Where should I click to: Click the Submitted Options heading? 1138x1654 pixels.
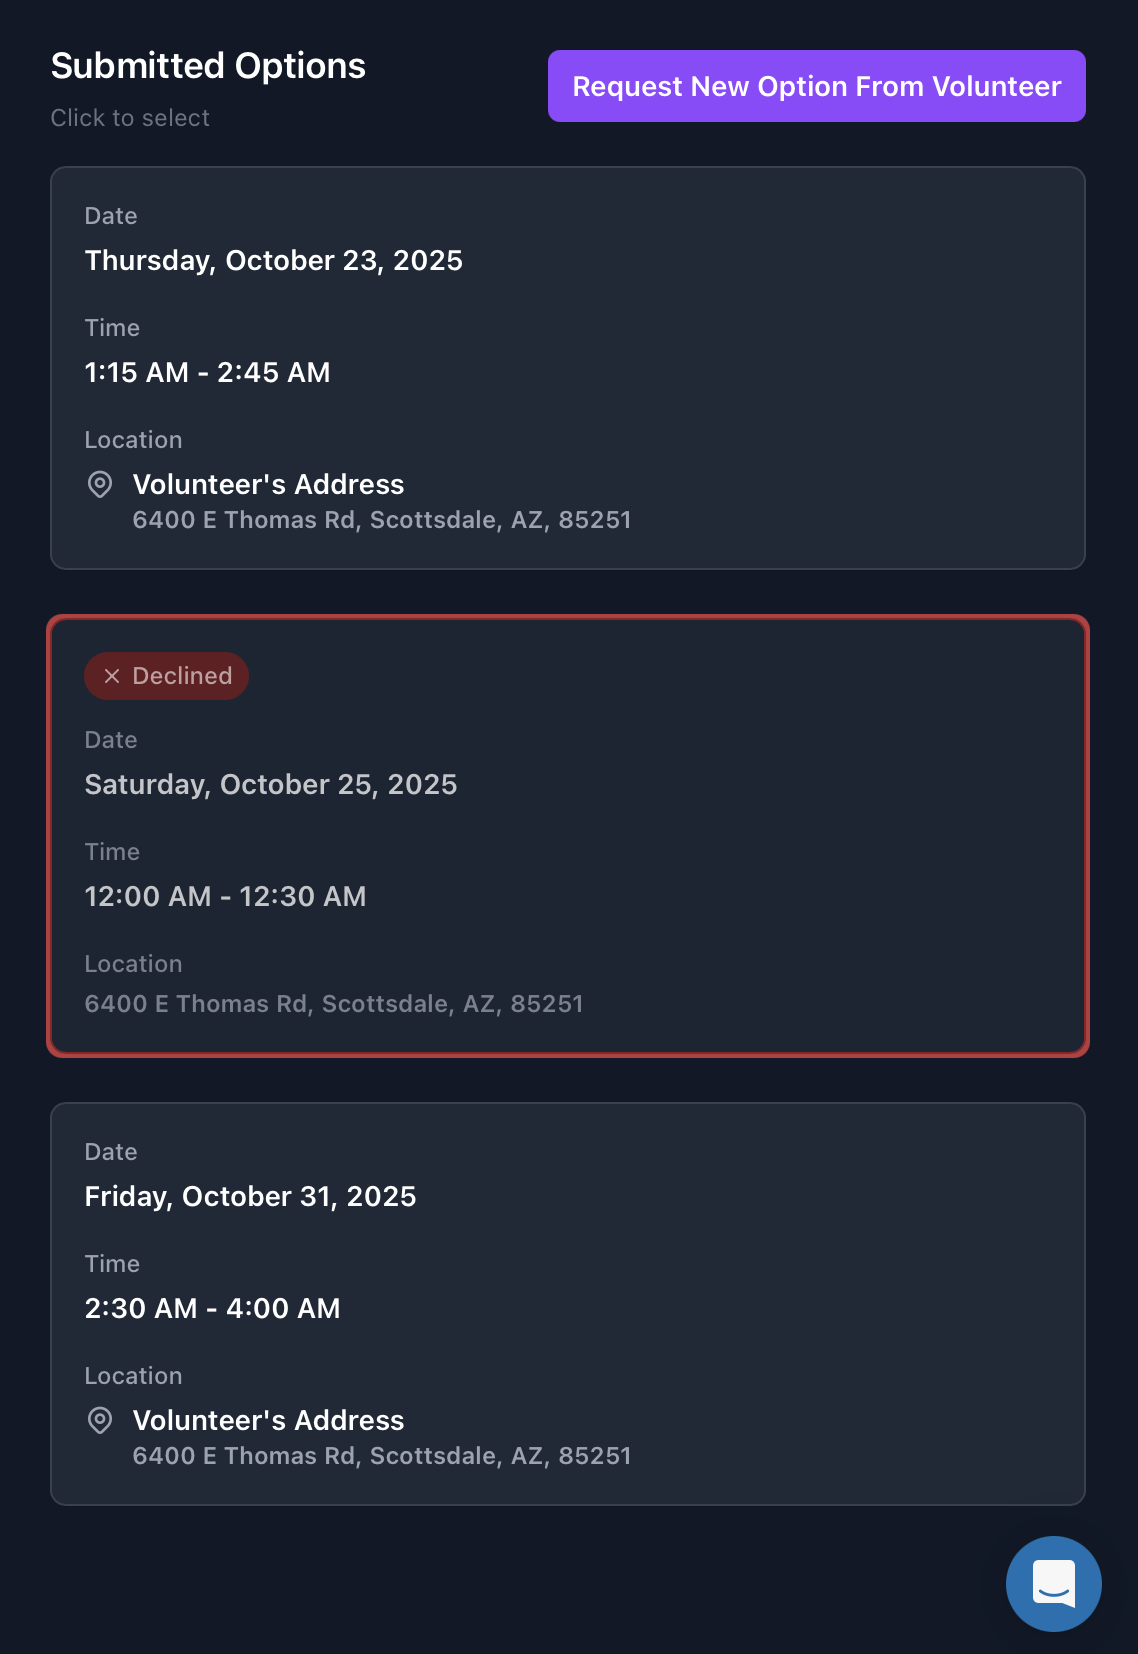pos(209,66)
